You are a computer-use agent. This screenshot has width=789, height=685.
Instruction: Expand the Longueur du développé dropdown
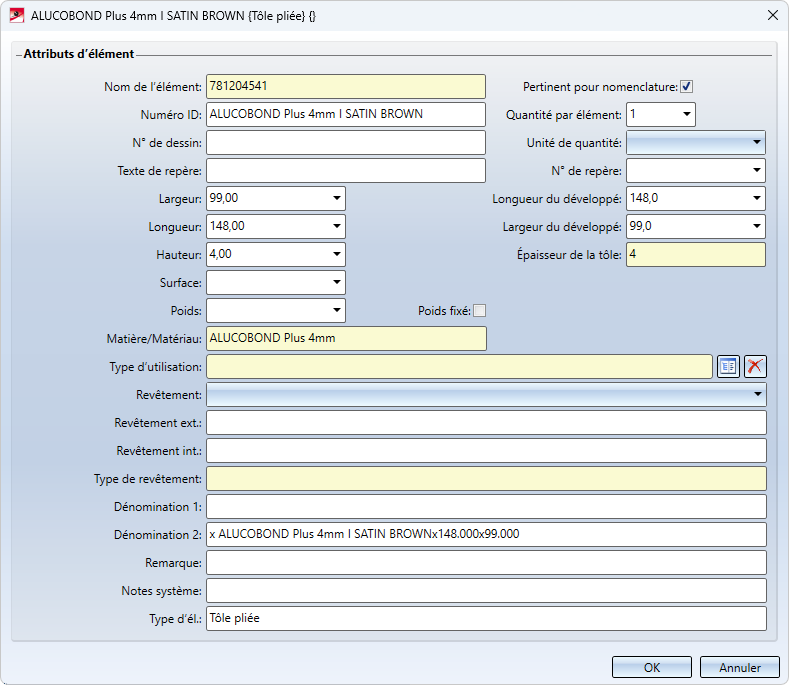click(x=755, y=199)
